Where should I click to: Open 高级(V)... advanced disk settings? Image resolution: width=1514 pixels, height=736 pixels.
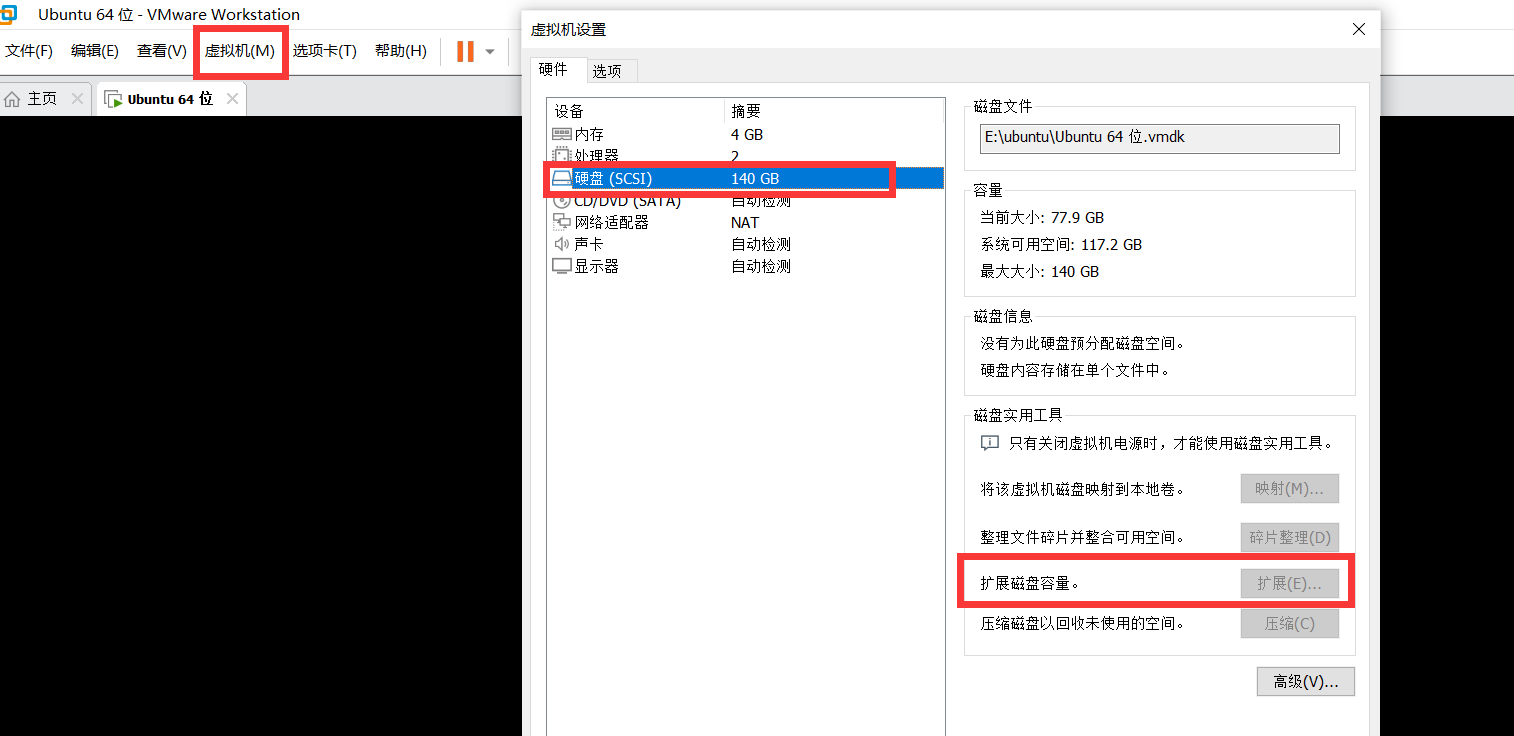(x=1306, y=682)
